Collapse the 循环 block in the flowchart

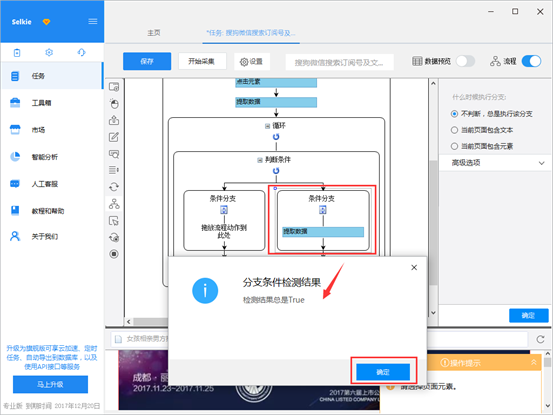point(267,126)
